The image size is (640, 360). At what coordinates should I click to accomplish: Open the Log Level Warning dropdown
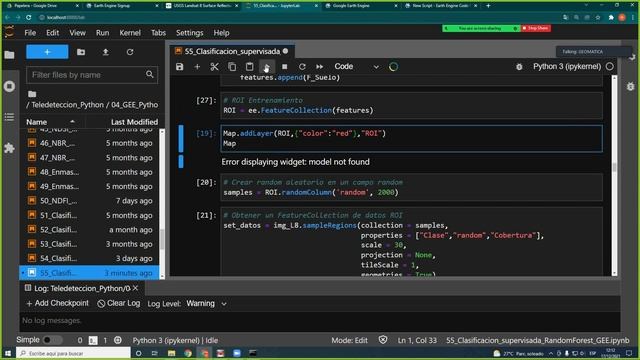click(x=207, y=304)
